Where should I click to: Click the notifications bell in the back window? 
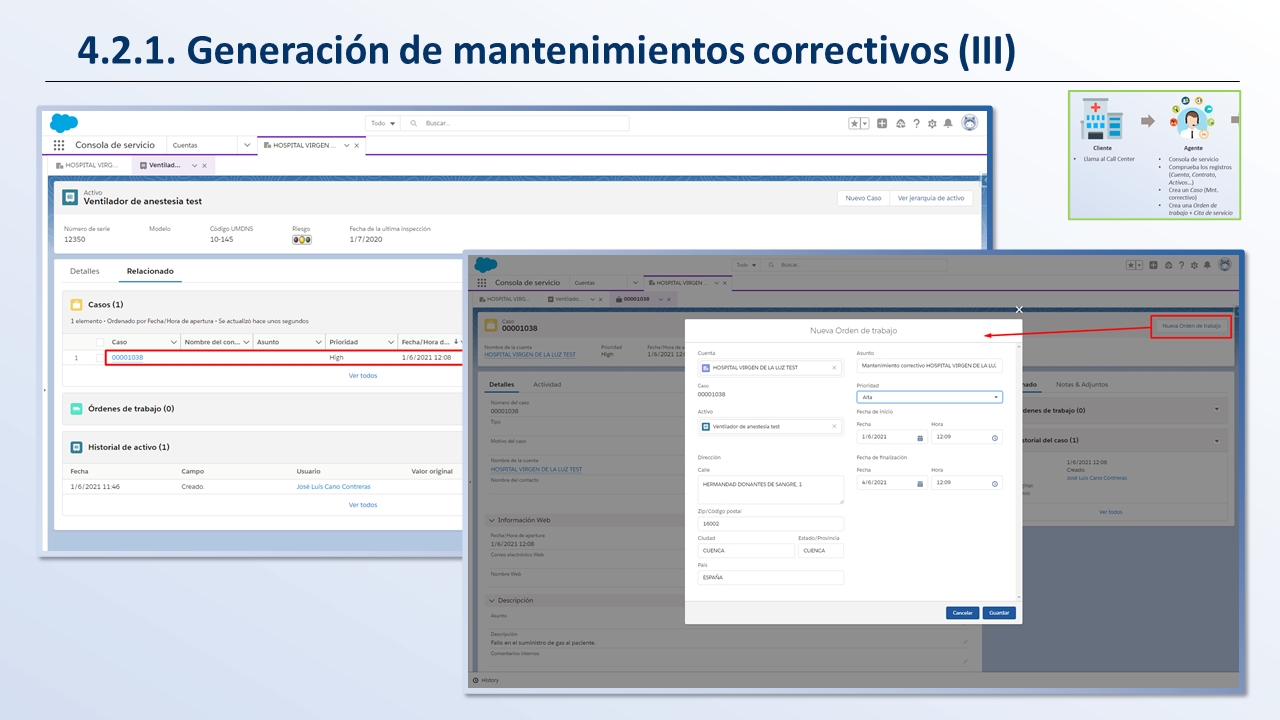(948, 123)
